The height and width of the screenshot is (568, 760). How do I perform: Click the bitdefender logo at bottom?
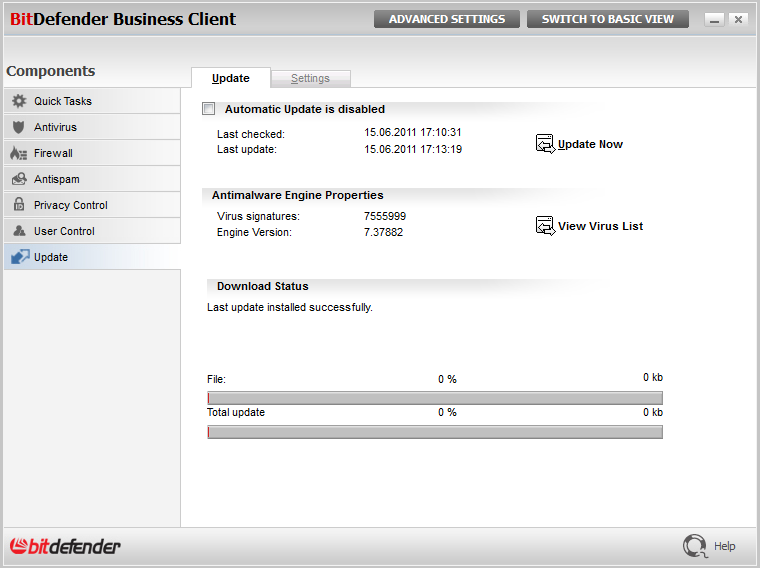[65, 546]
